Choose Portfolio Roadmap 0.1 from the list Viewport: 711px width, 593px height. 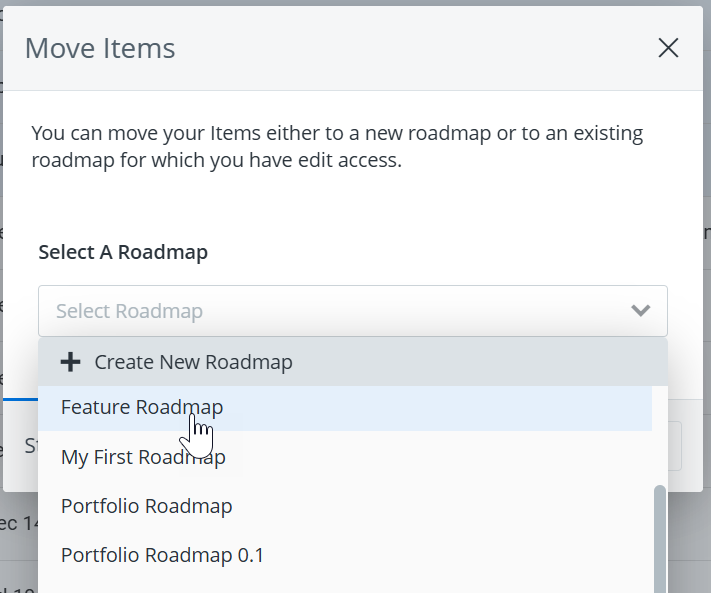point(162,554)
